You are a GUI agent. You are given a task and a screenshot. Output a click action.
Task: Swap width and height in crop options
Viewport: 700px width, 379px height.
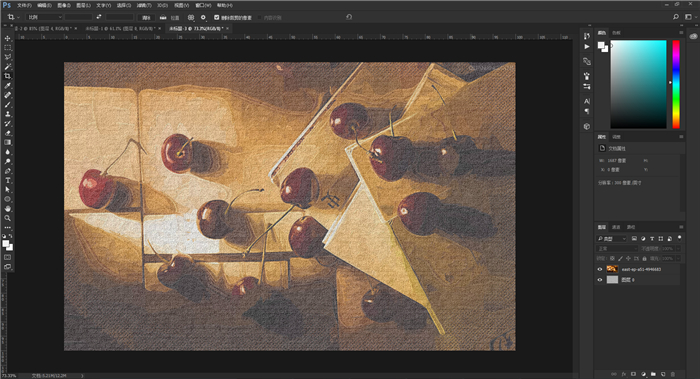[x=99, y=17]
